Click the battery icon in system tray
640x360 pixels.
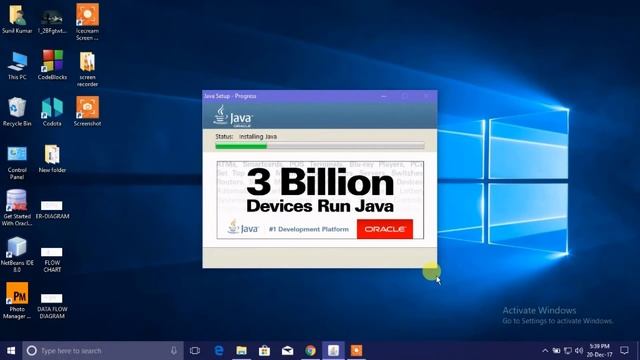click(x=556, y=351)
